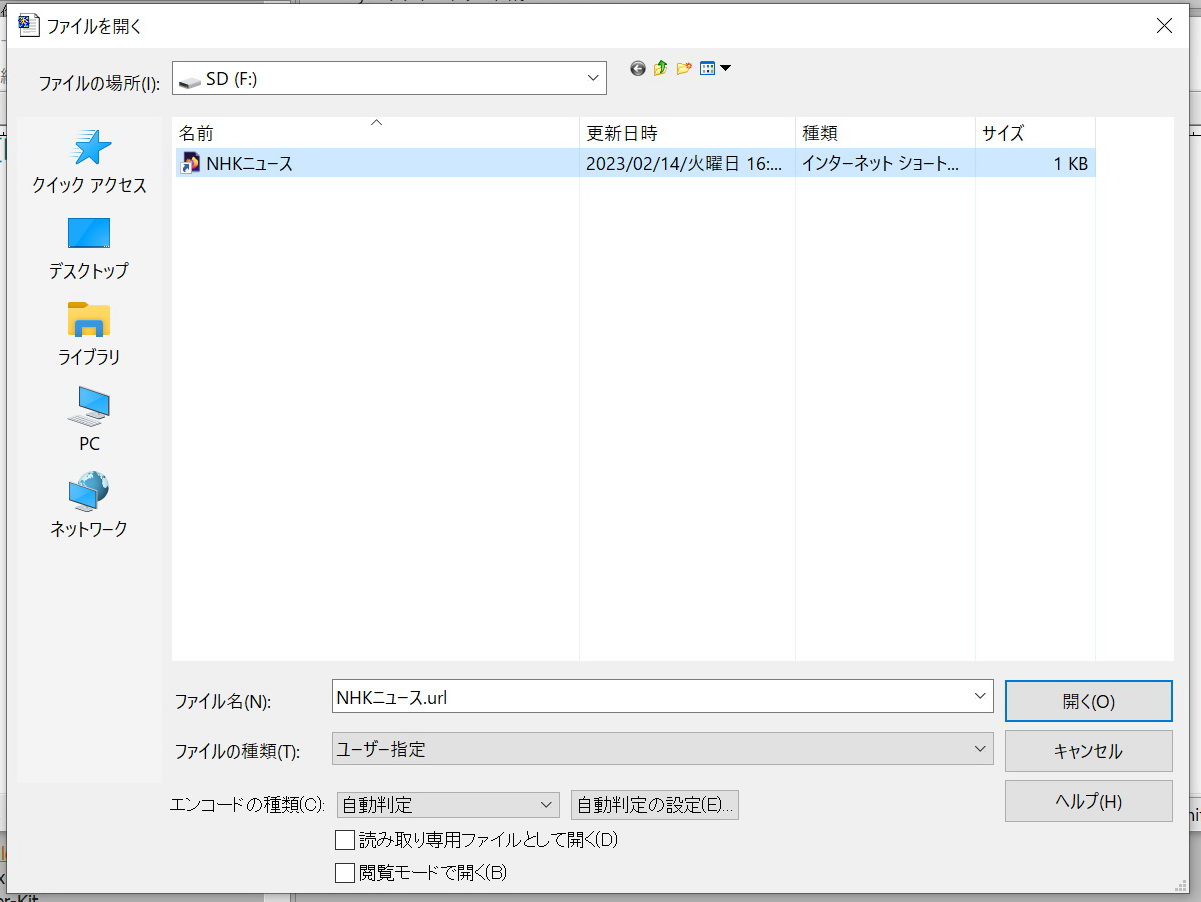Open Libraries (ライブラリ) location
This screenshot has width=1201, height=902.
89,333
